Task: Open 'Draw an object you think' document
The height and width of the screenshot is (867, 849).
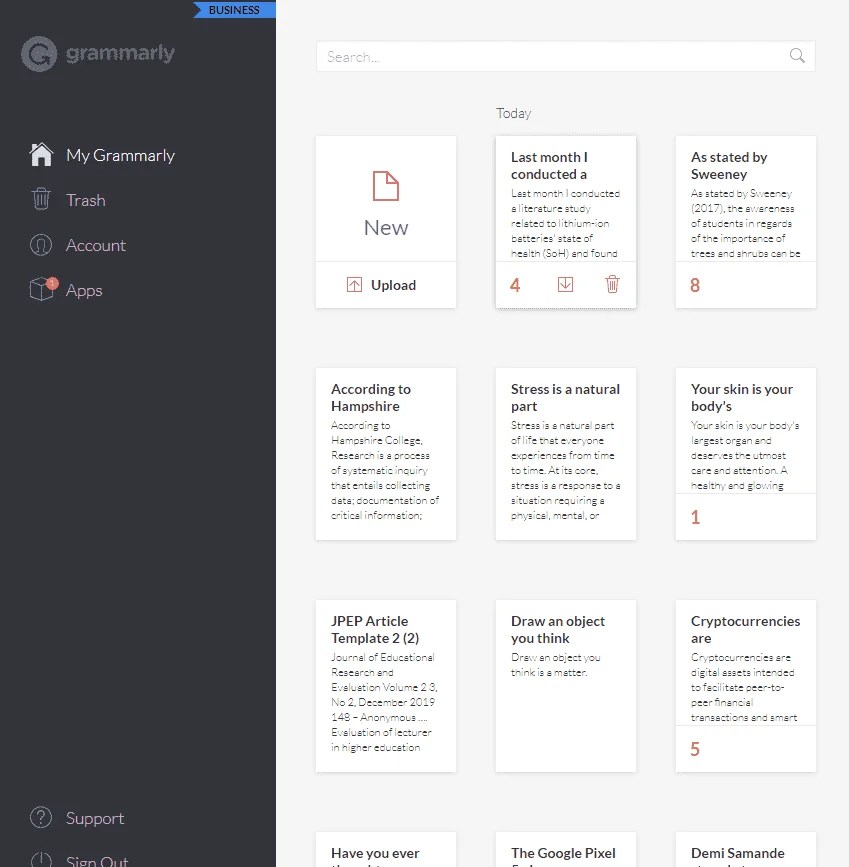Action: (566, 686)
